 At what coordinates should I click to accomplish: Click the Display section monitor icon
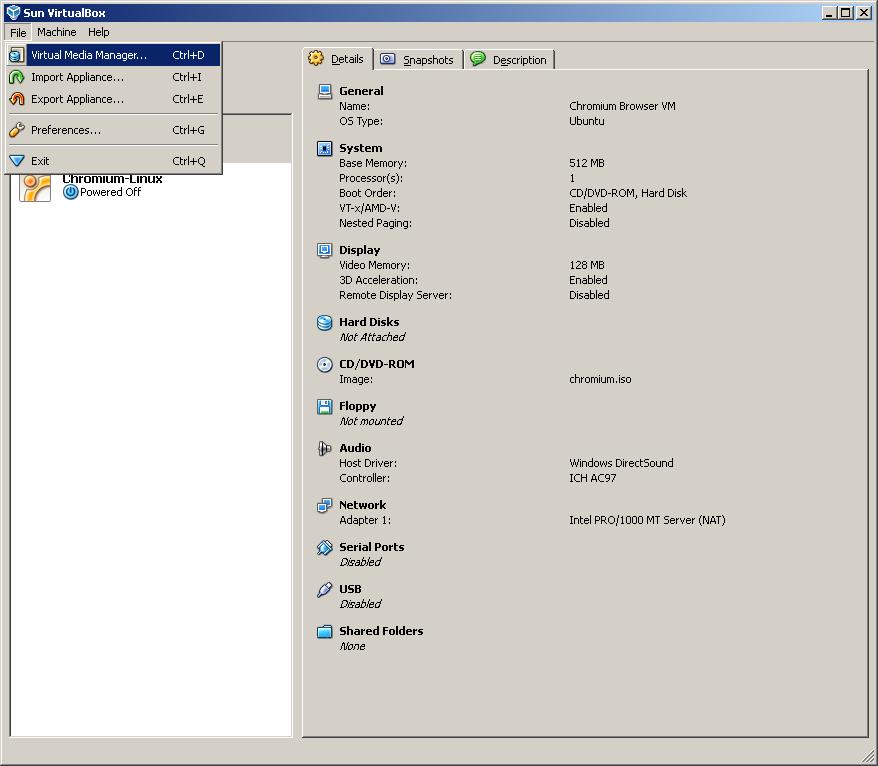pyautogui.click(x=324, y=250)
